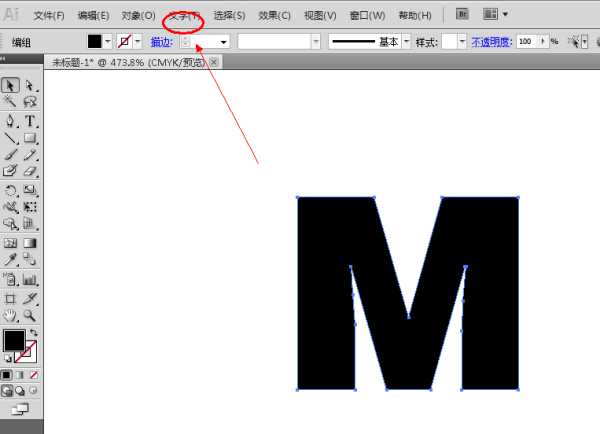Select the Type tool
Screen dimensions: 600x434
(30, 121)
